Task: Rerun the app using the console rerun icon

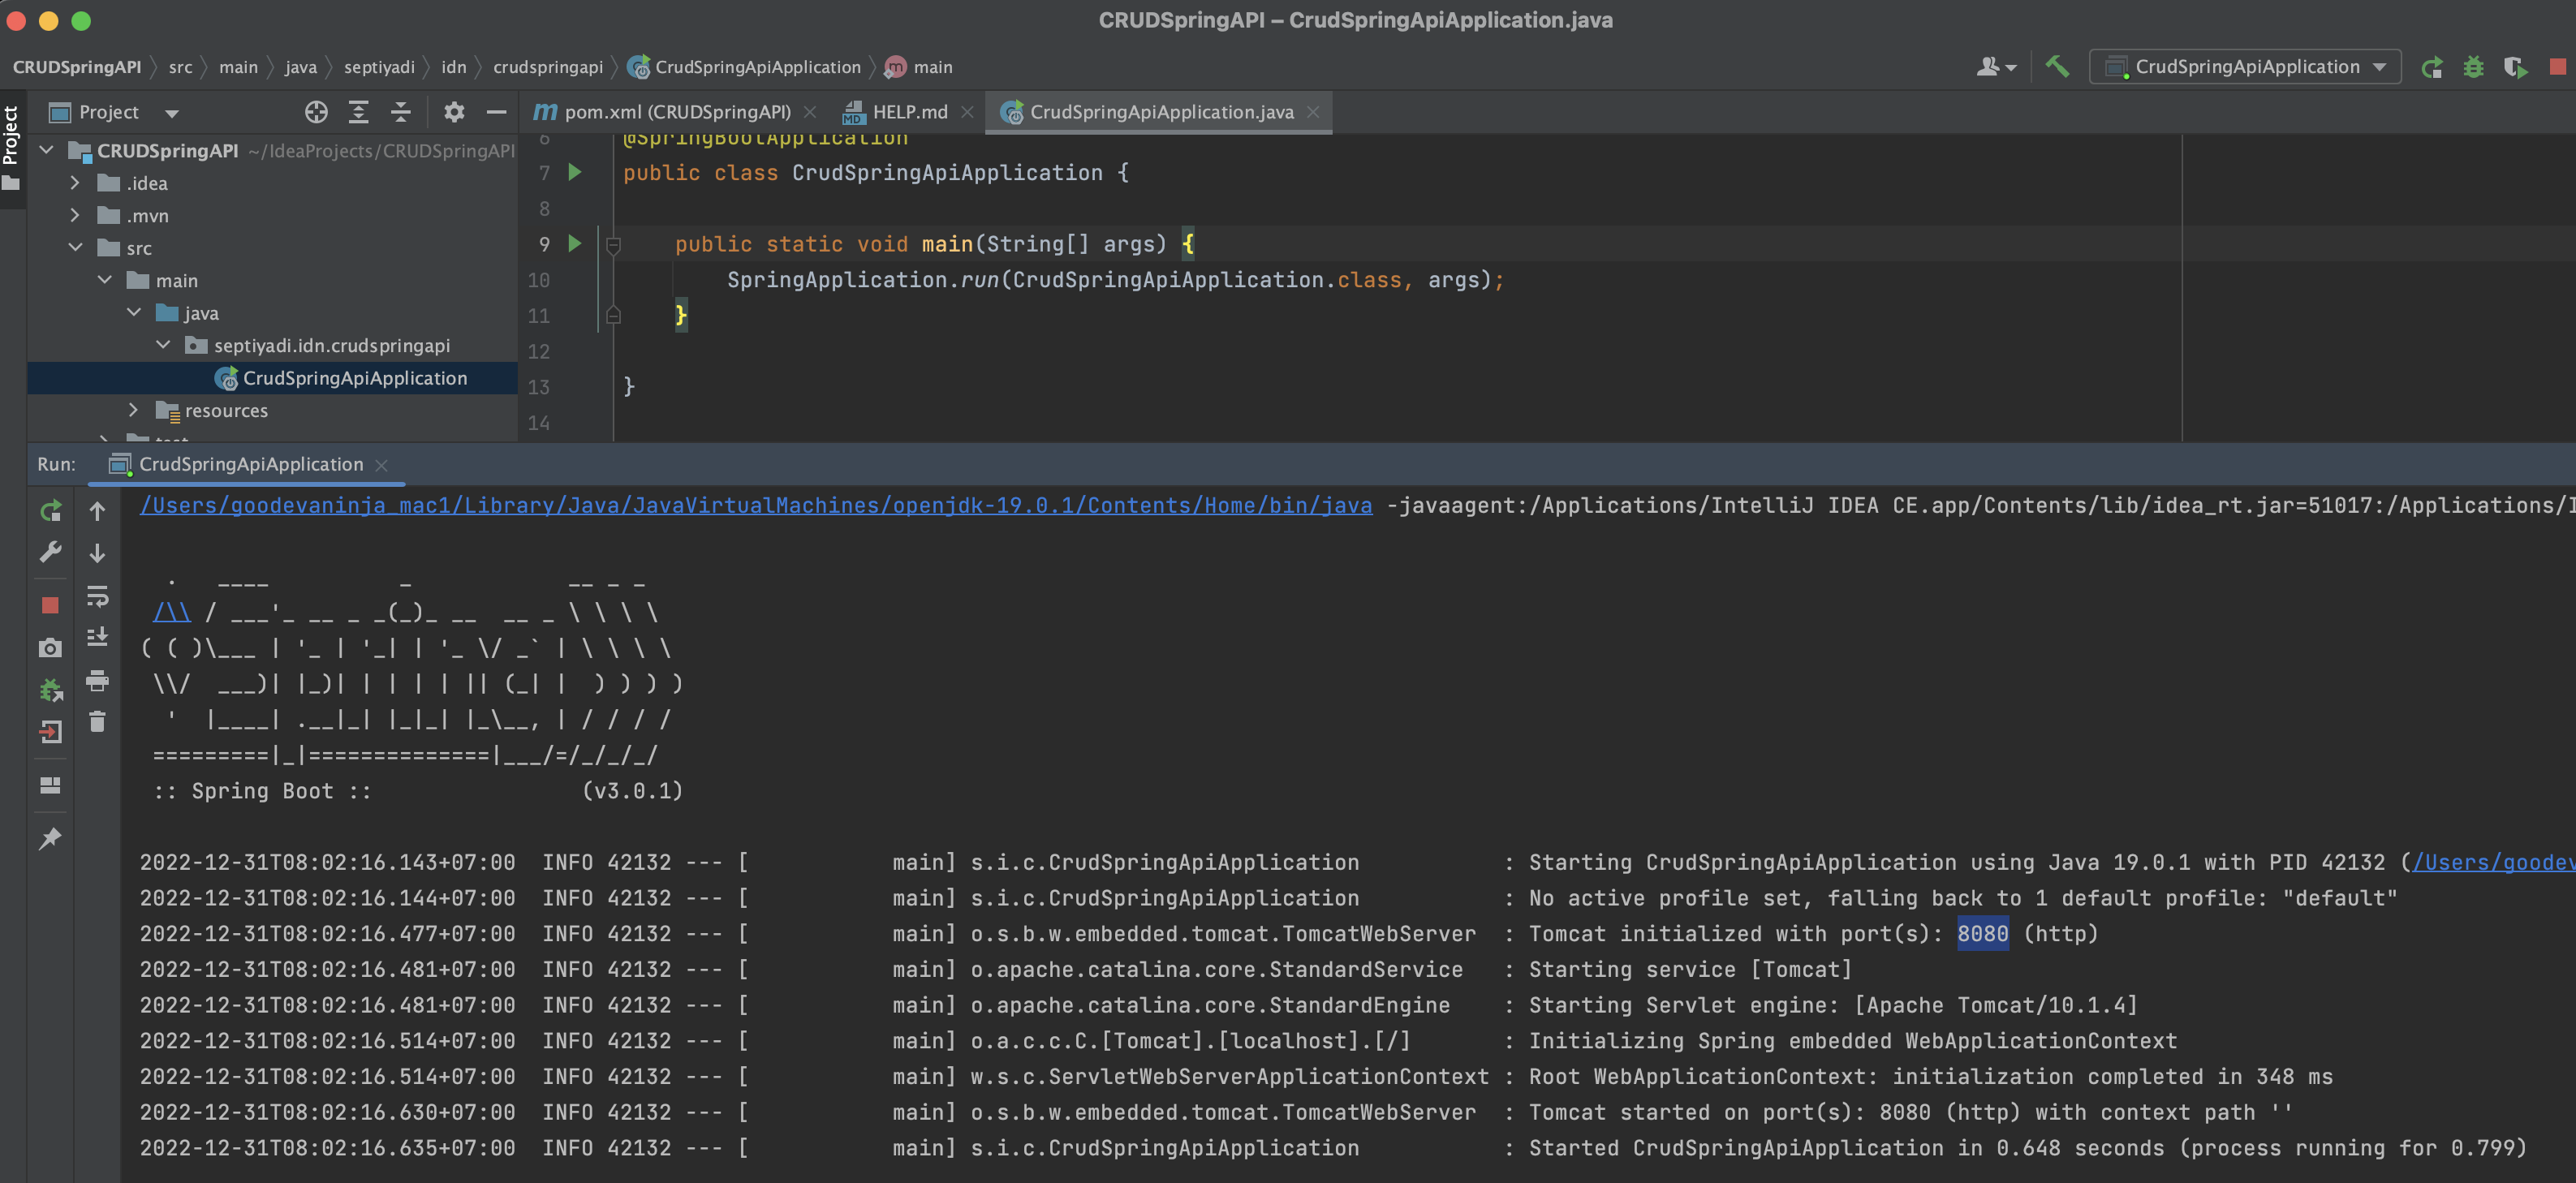Action: point(51,510)
